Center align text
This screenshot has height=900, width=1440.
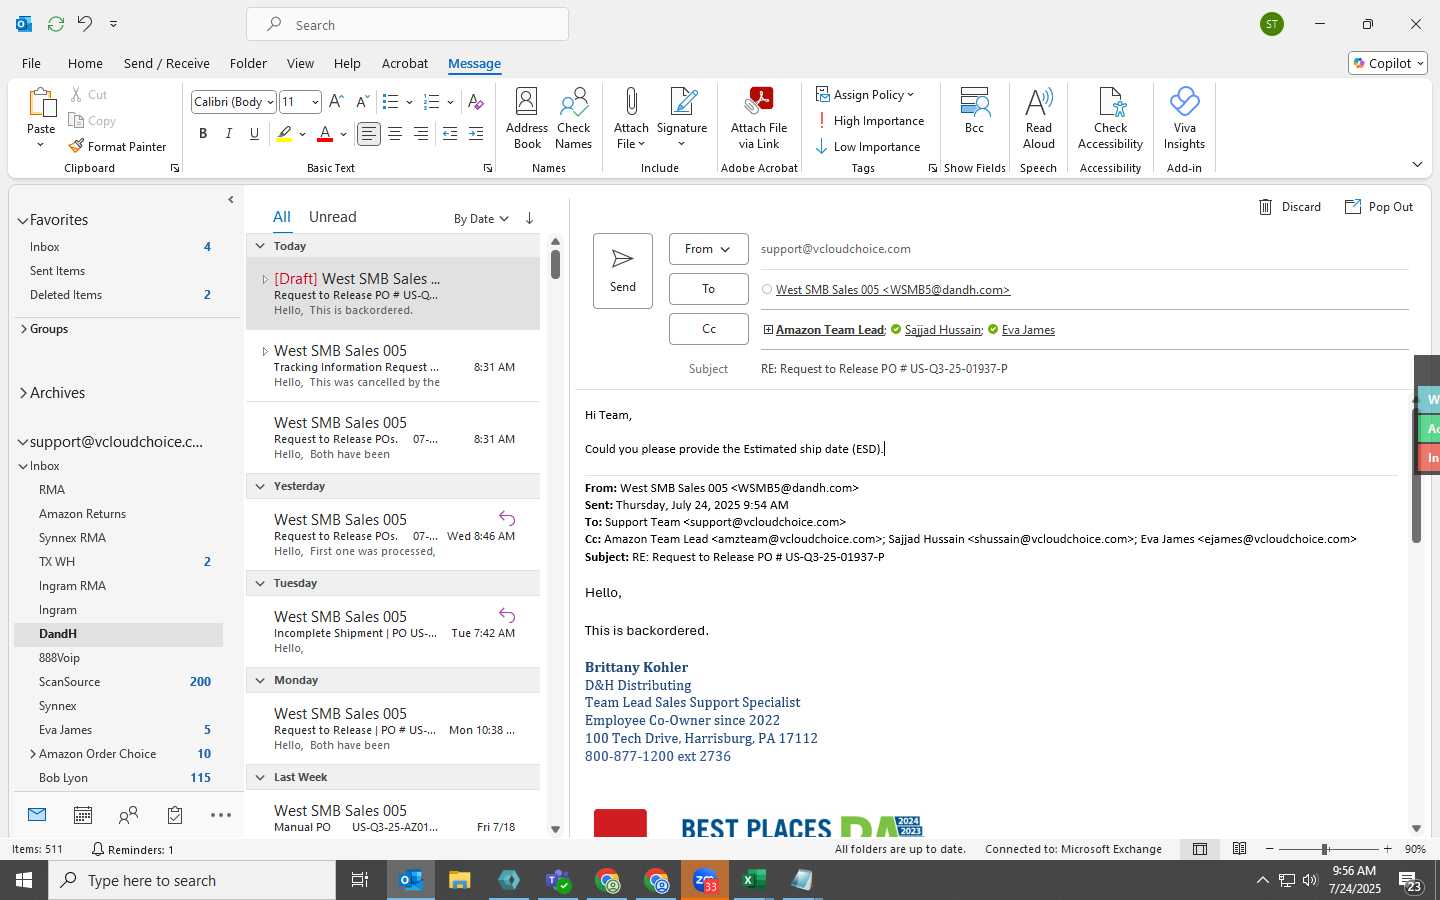point(395,134)
